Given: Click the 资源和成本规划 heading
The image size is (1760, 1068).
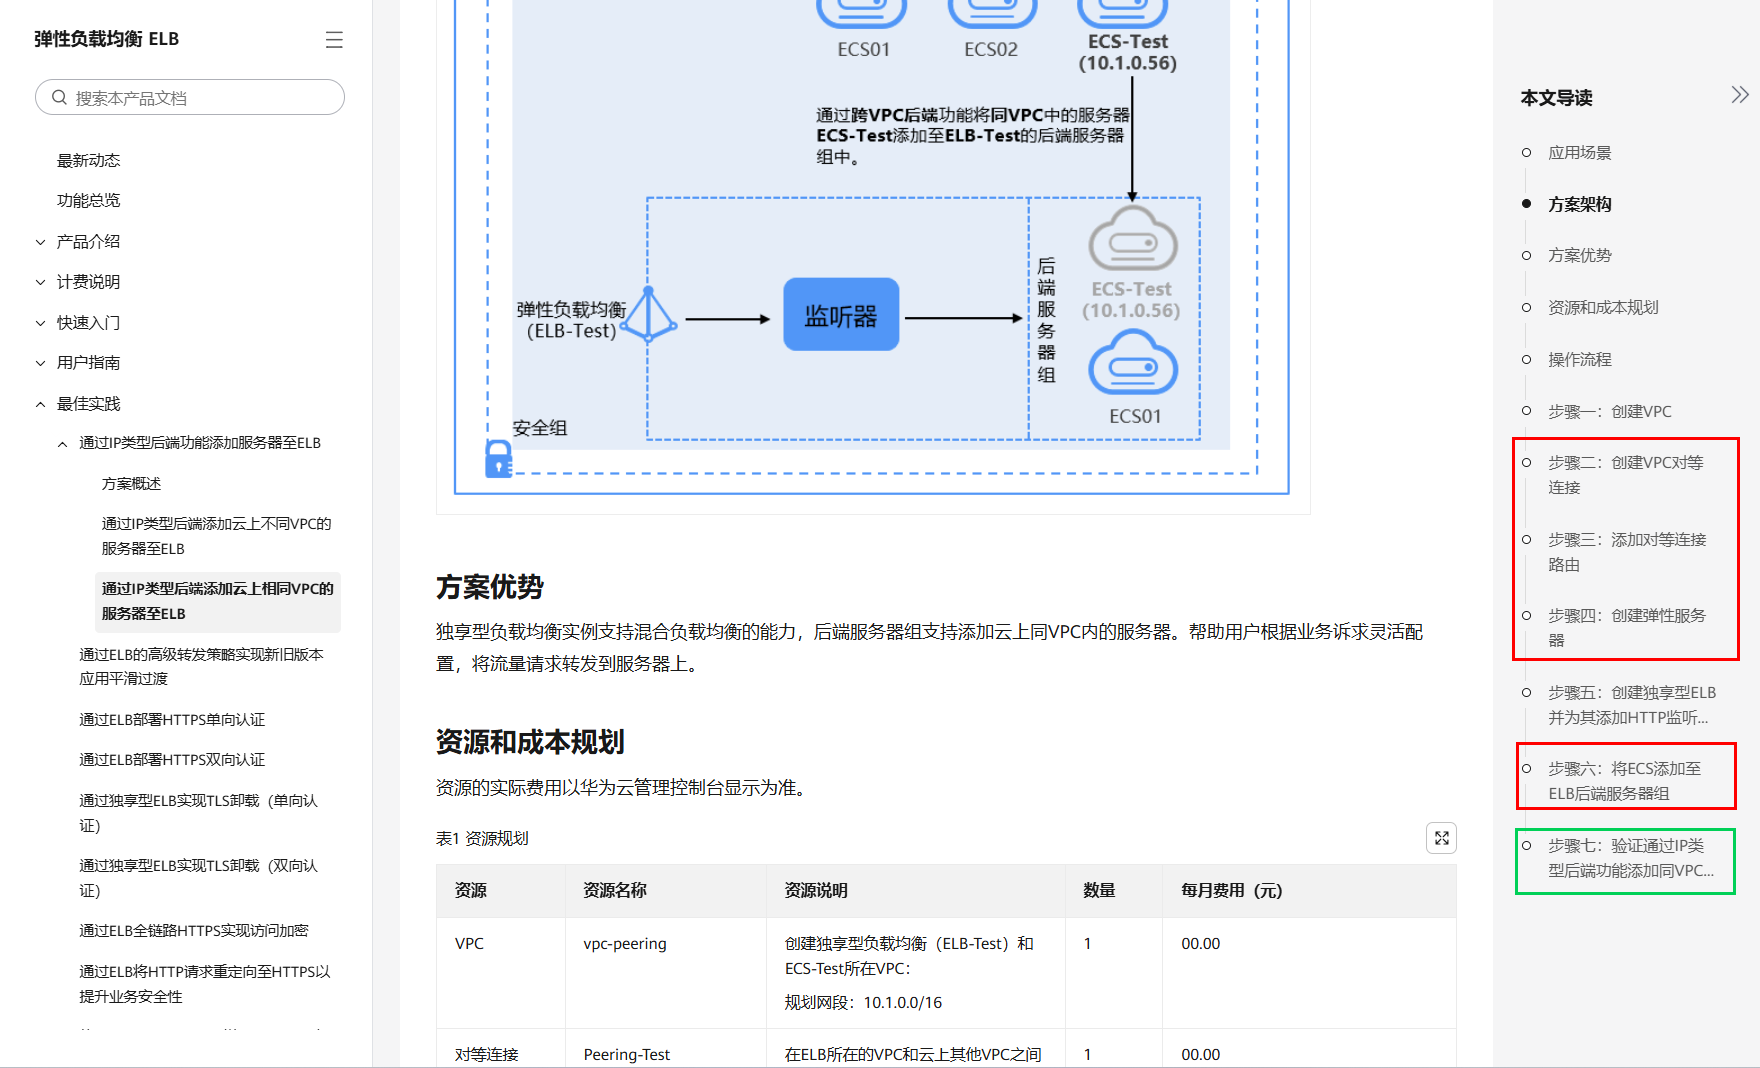Looking at the screenshot, I should (x=530, y=742).
